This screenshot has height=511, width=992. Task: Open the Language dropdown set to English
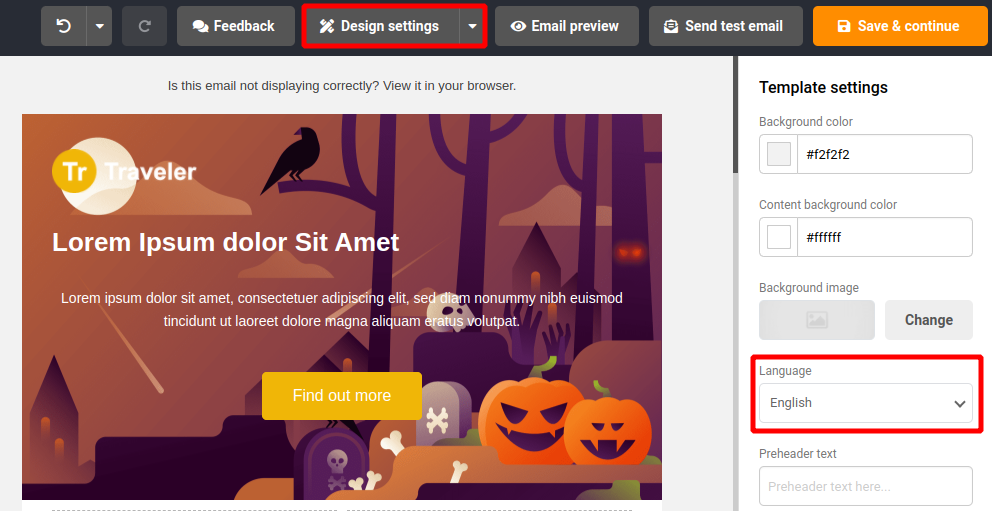[x=865, y=403]
